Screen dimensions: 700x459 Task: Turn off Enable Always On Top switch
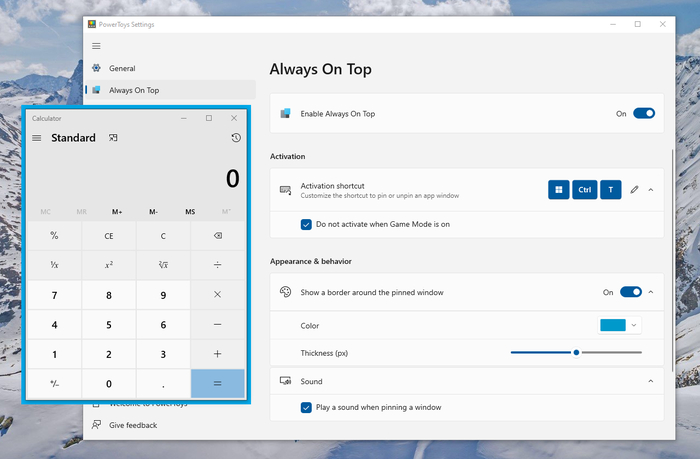[644, 114]
